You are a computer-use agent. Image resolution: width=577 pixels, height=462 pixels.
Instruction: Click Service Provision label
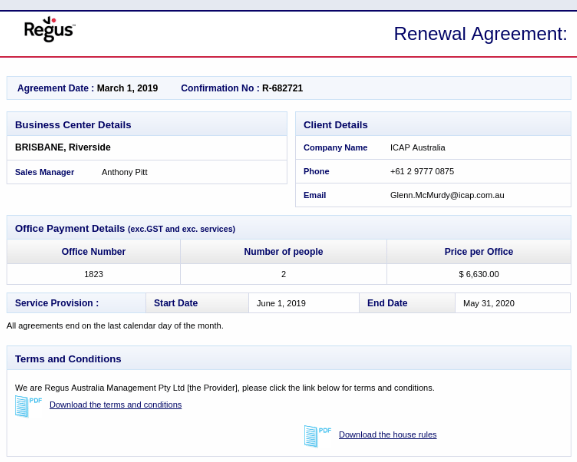click(x=57, y=303)
